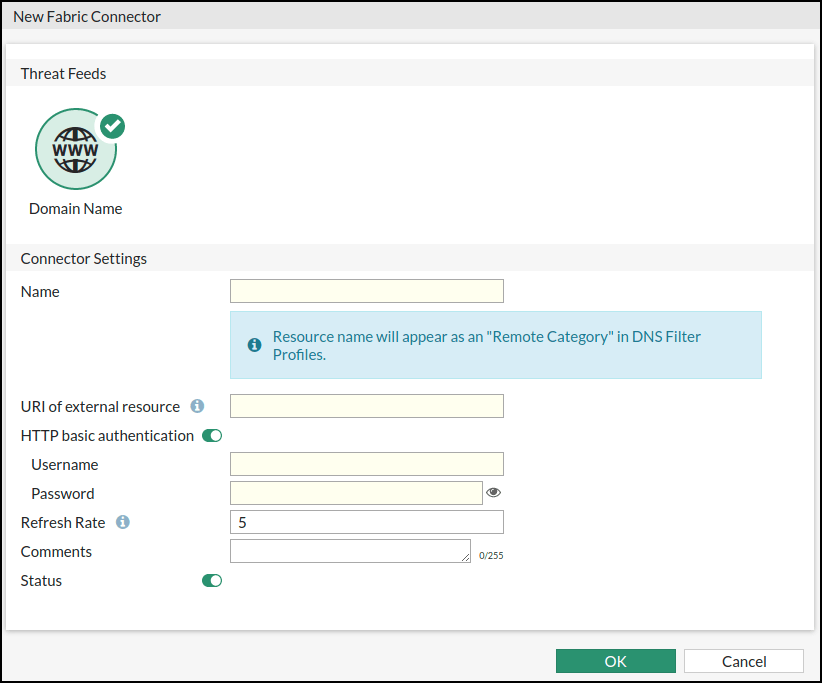Screen dimensions: 822x683
Task: Turn off the Status toggle
Action: tap(212, 581)
